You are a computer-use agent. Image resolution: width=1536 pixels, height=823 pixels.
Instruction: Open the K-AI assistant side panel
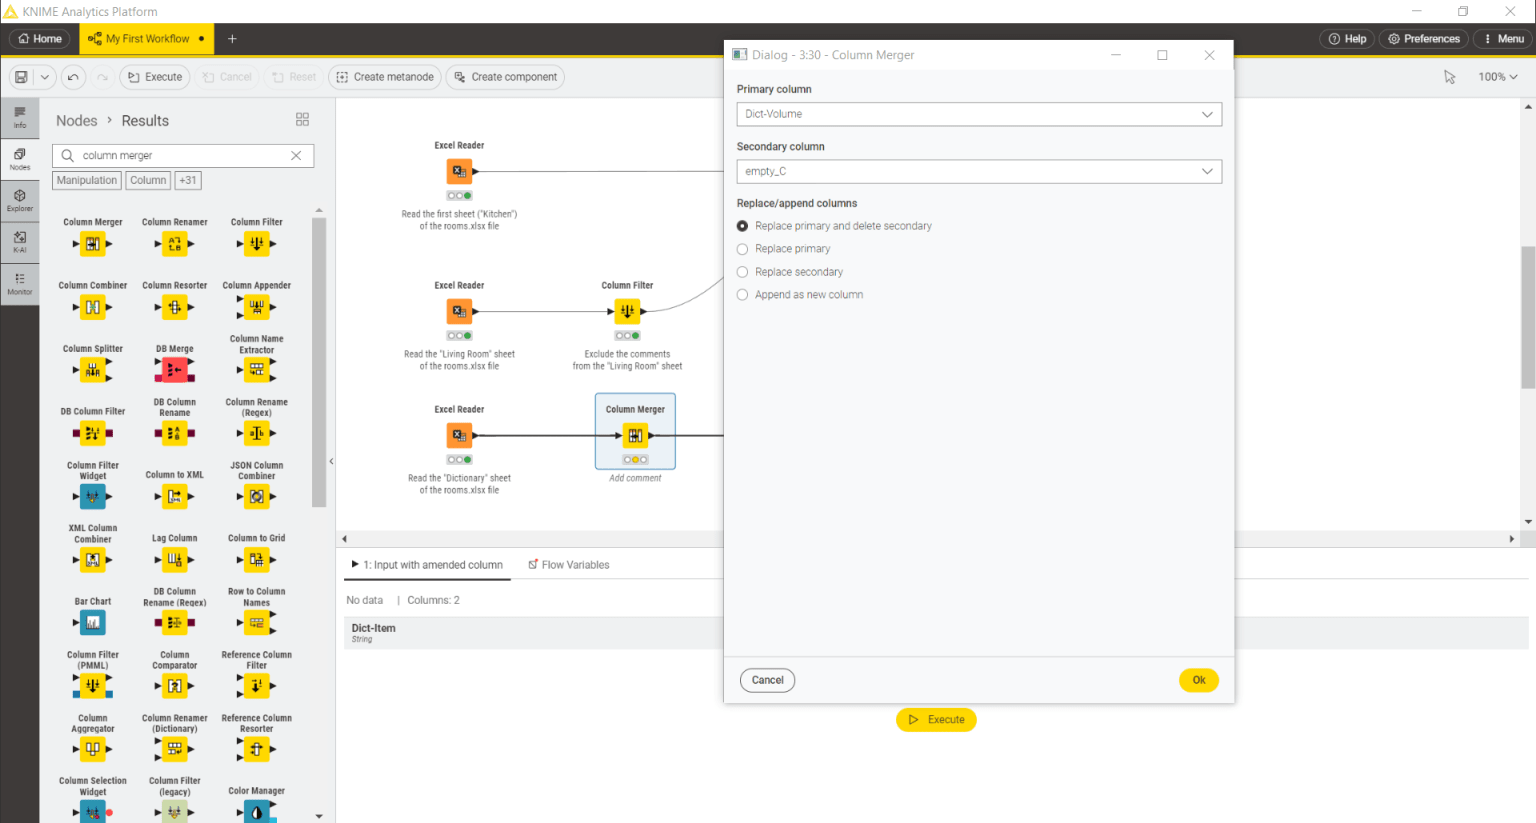click(x=20, y=242)
